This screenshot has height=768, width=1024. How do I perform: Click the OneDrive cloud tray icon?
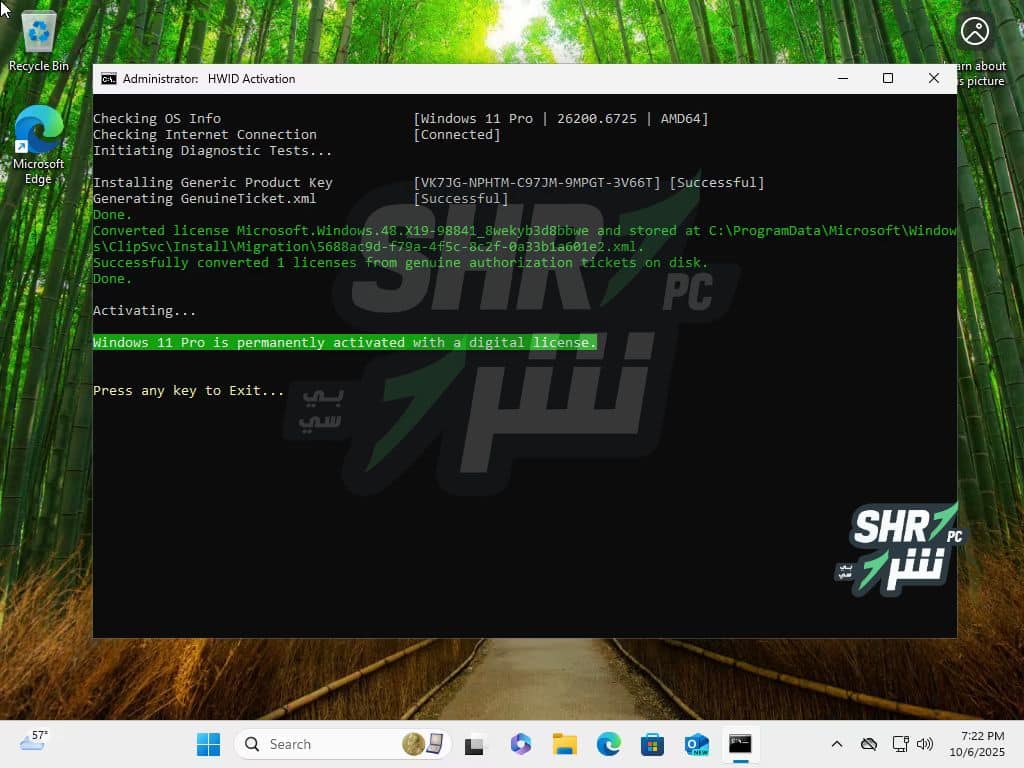pos(869,744)
